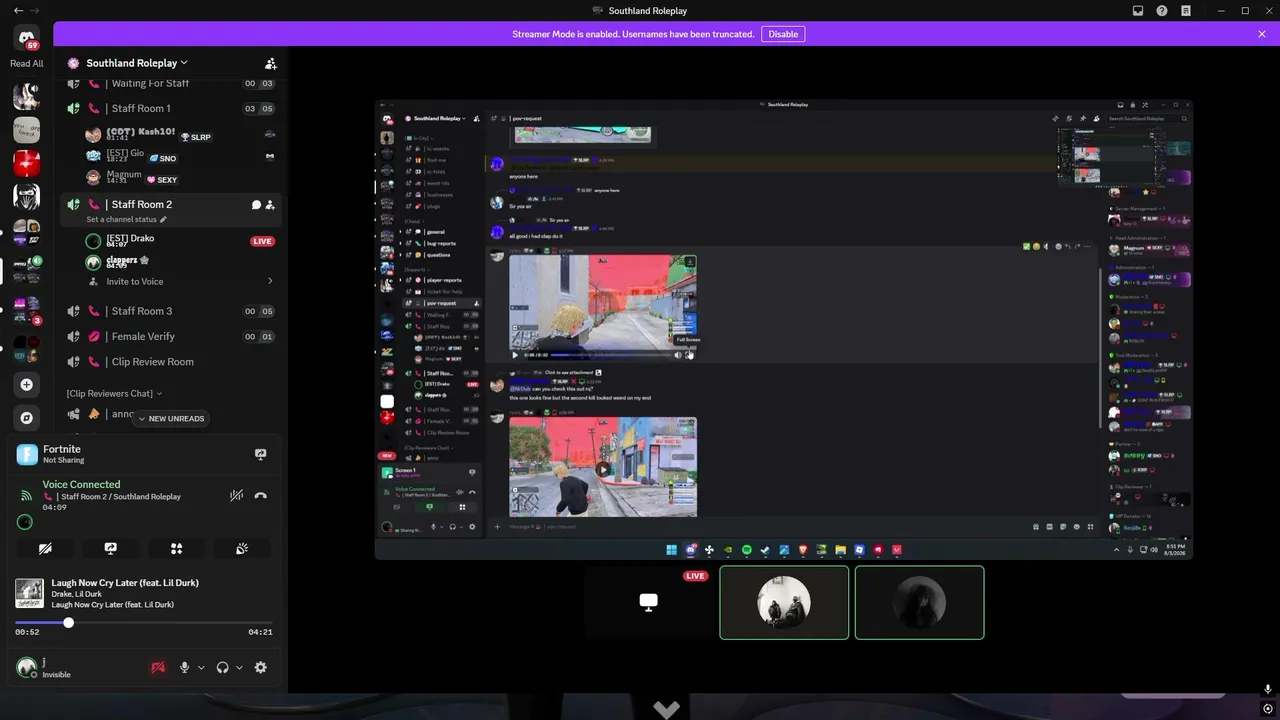1280x720 pixels.
Task: Deafen with headphones icon
Action: tap(222, 667)
